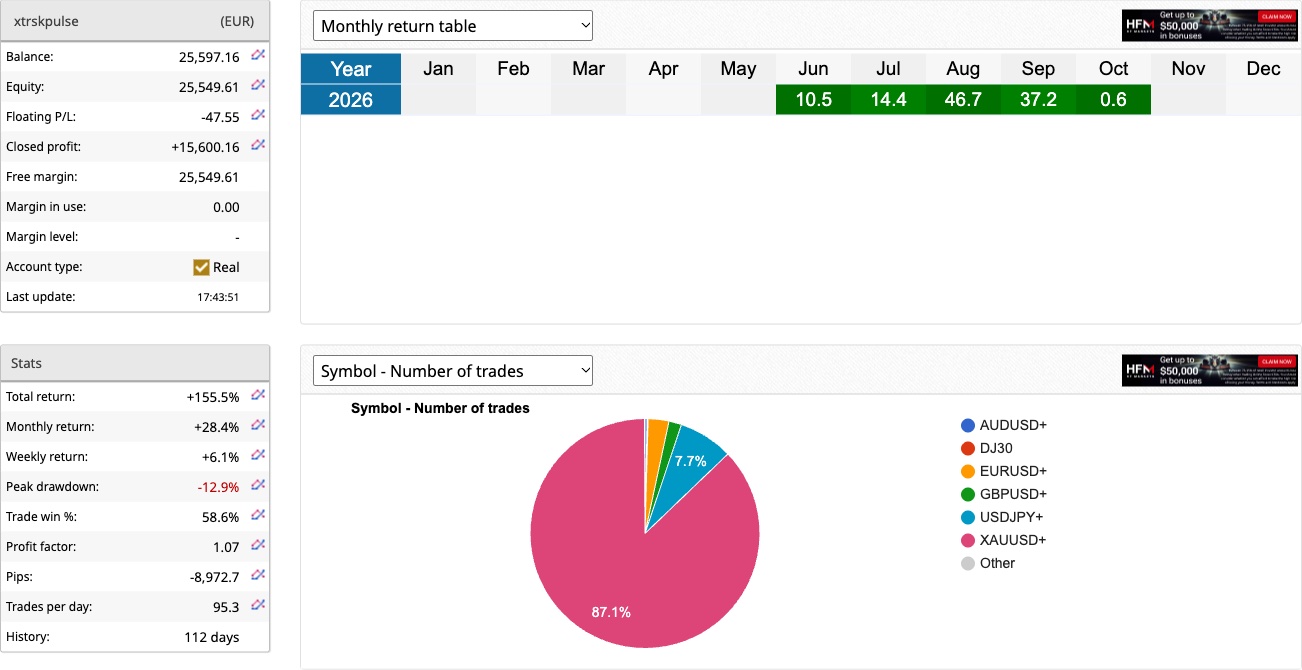This screenshot has width=1302, height=670.
Task: Click the Jun 10.5 return cell
Action: [x=813, y=100]
